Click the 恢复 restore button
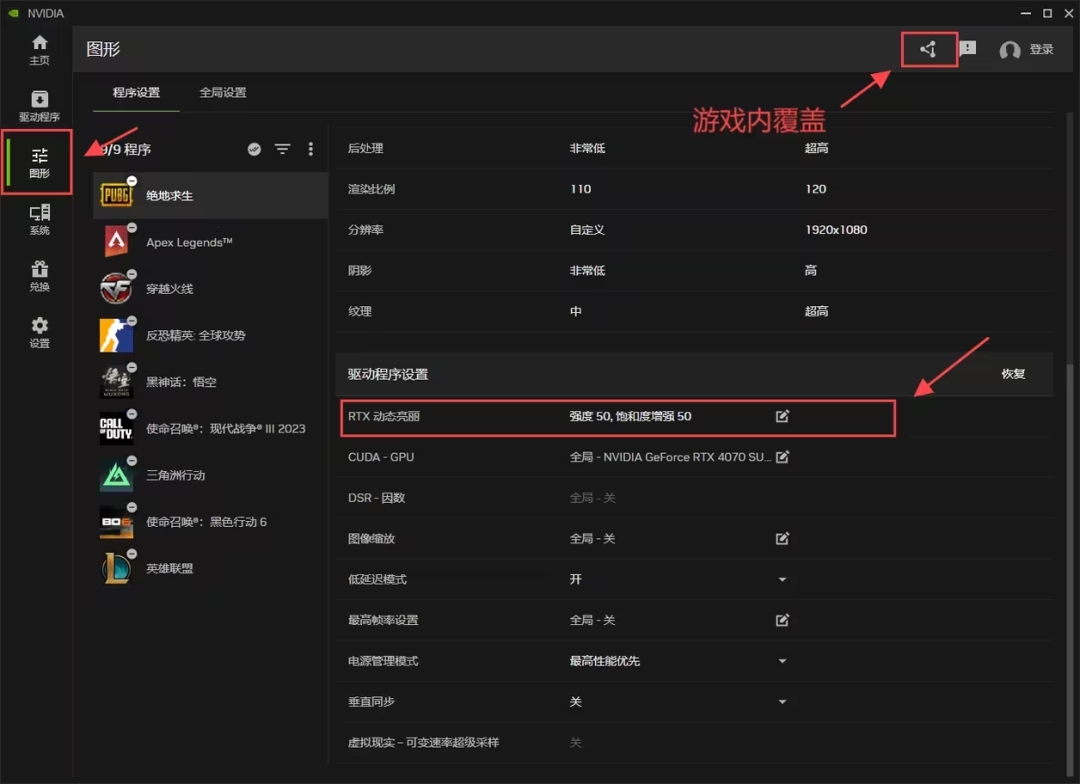The image size is (1080, 784). click(1013, 373)
